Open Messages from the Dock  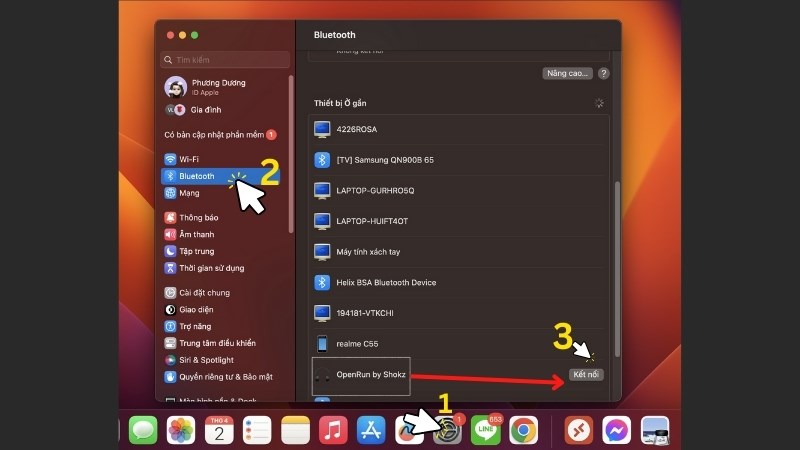point(143,430)
